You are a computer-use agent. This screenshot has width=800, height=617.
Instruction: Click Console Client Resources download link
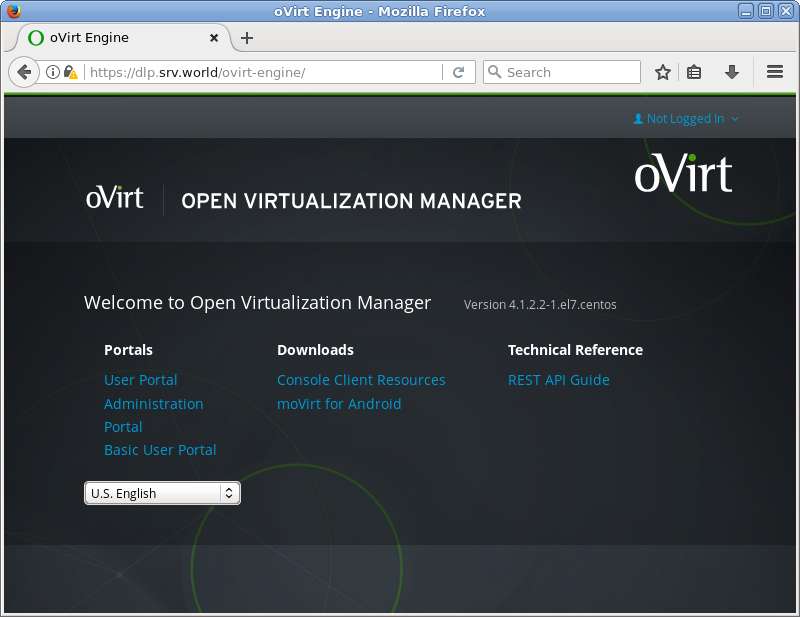361,380
